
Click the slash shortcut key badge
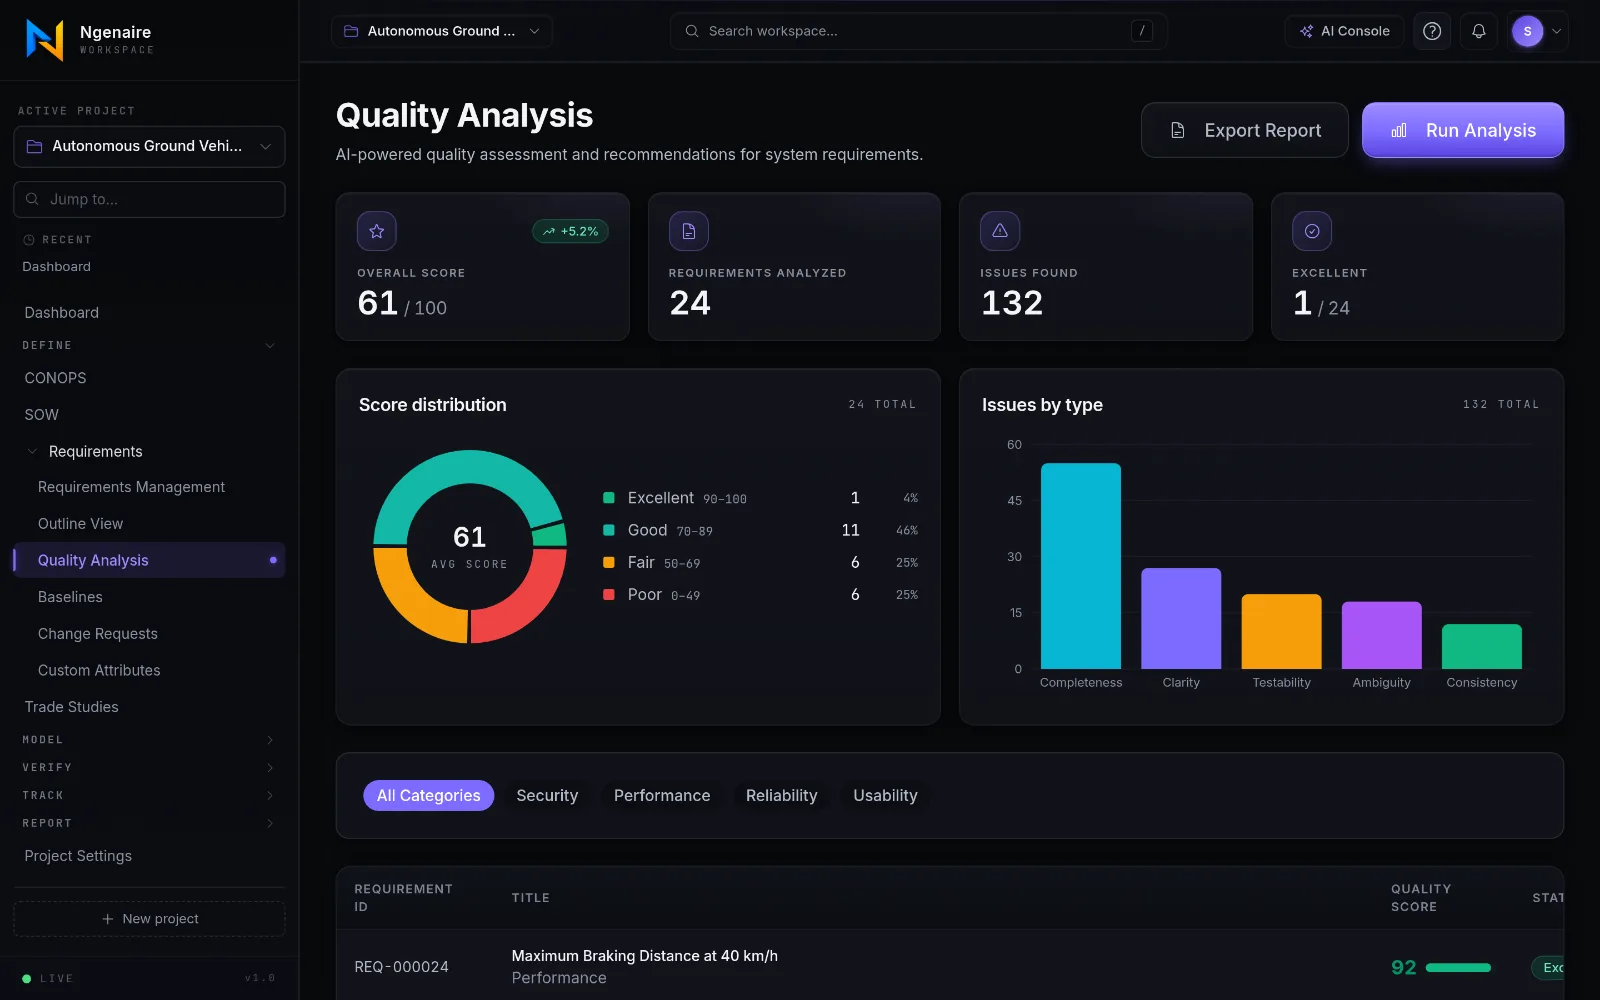click(1142, 31)
